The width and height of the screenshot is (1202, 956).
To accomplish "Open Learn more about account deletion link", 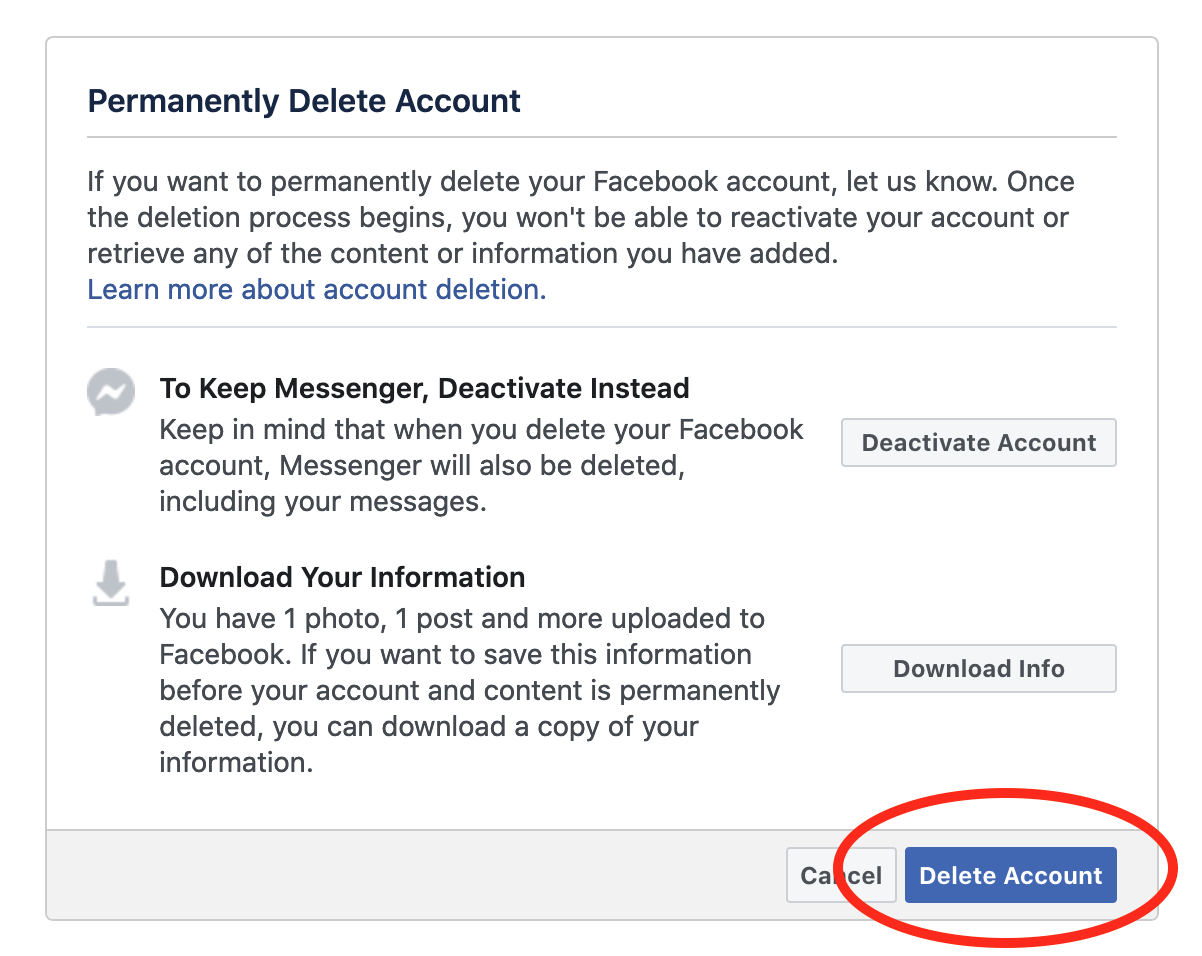I will [317, 290].
